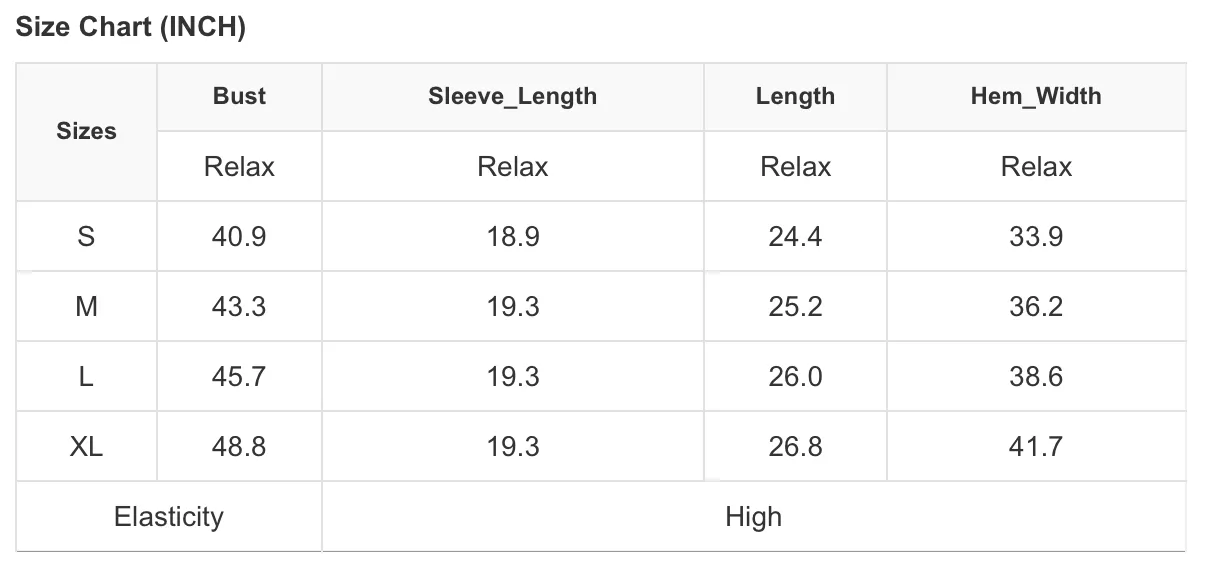1206x572 pixels.
Task: Click the 41.7 hem width value
Action: coord(1036,446)
